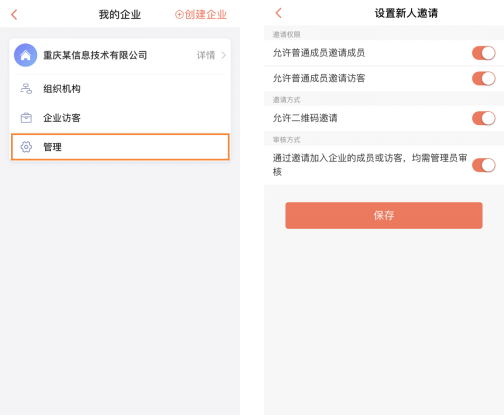
Task: Select the highlighted 管理 menu row
Action: coord(120,147)
